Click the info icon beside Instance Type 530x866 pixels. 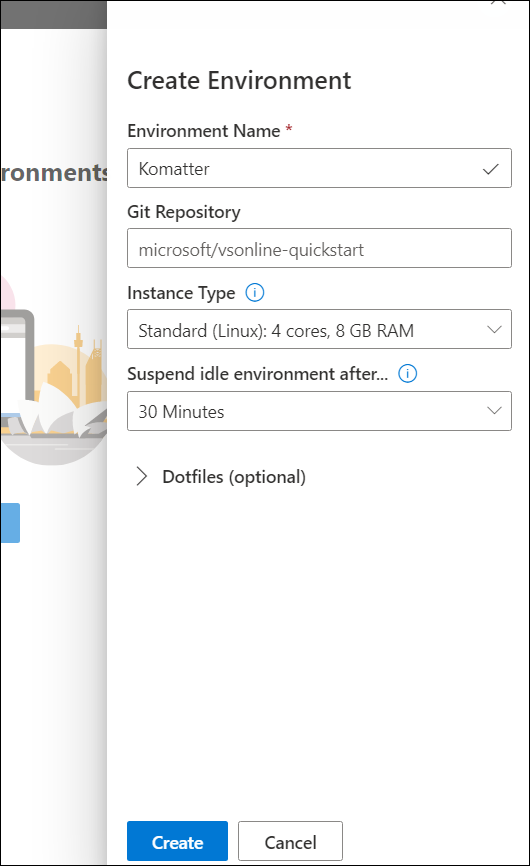(255, 292)
